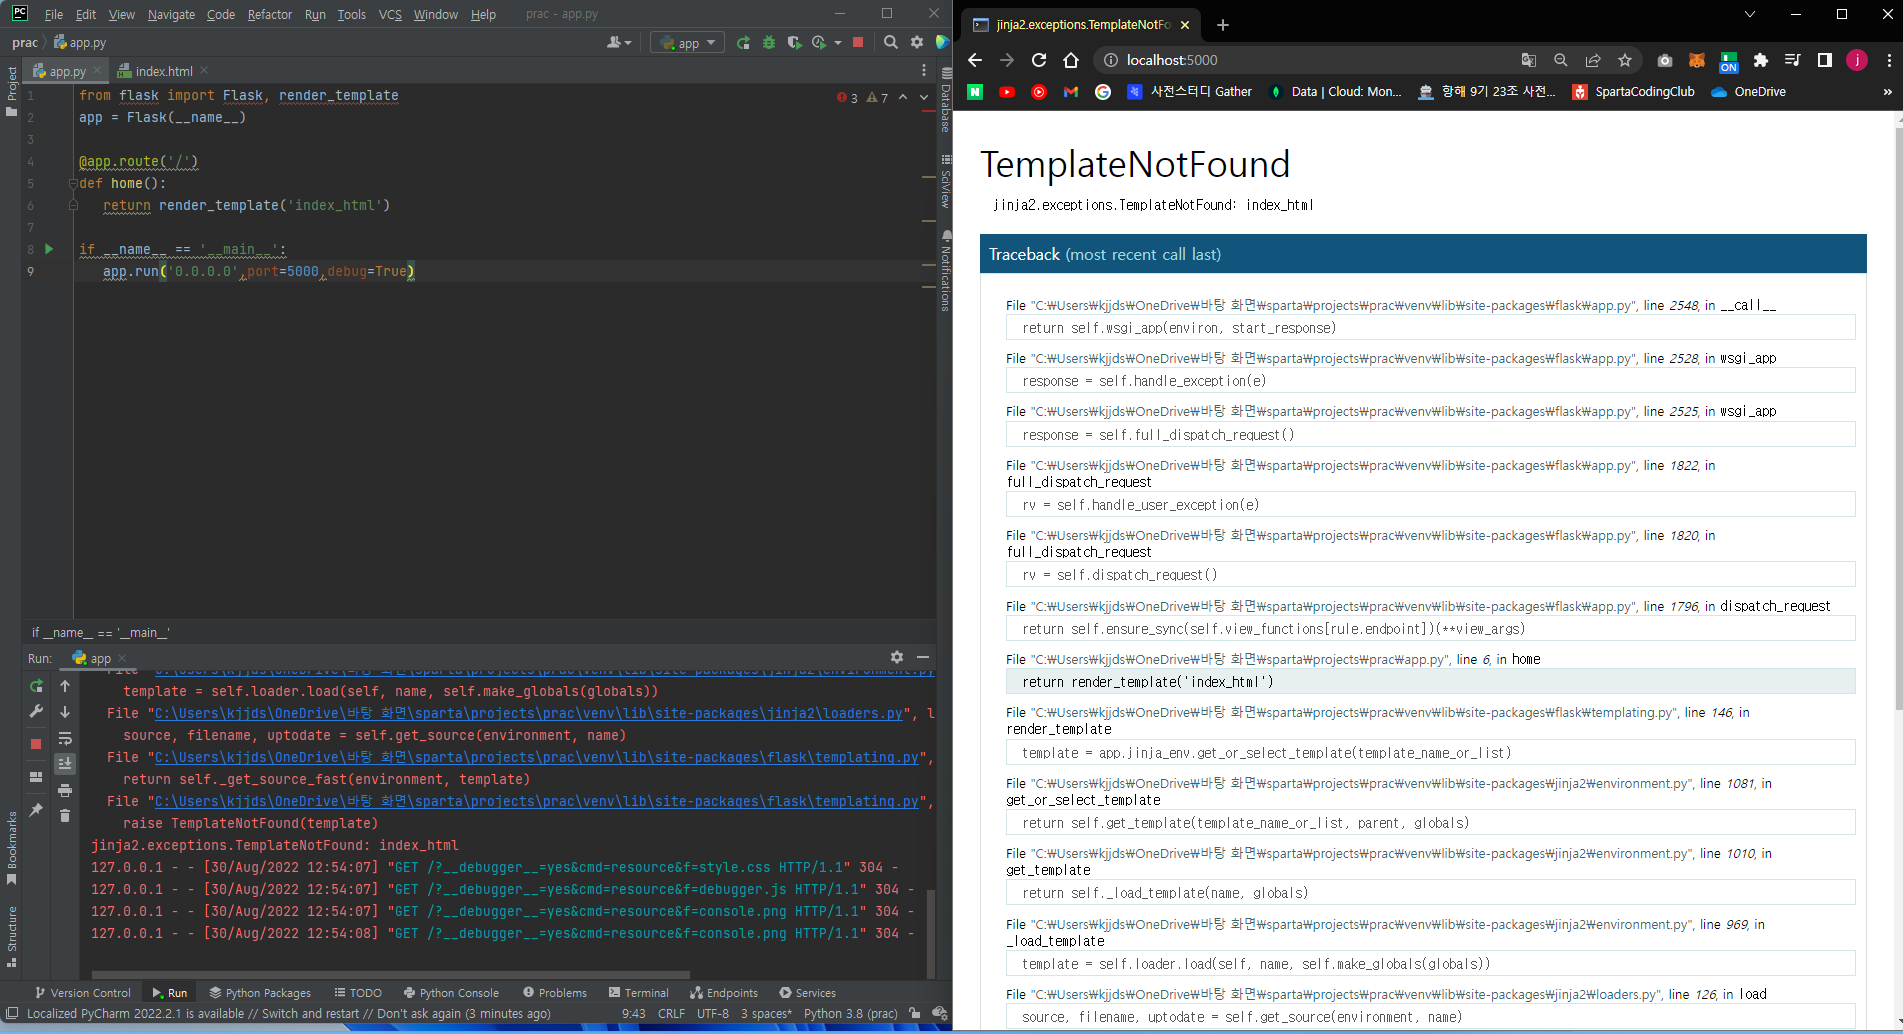Open the File menu in PyCharm

[54, 15]
